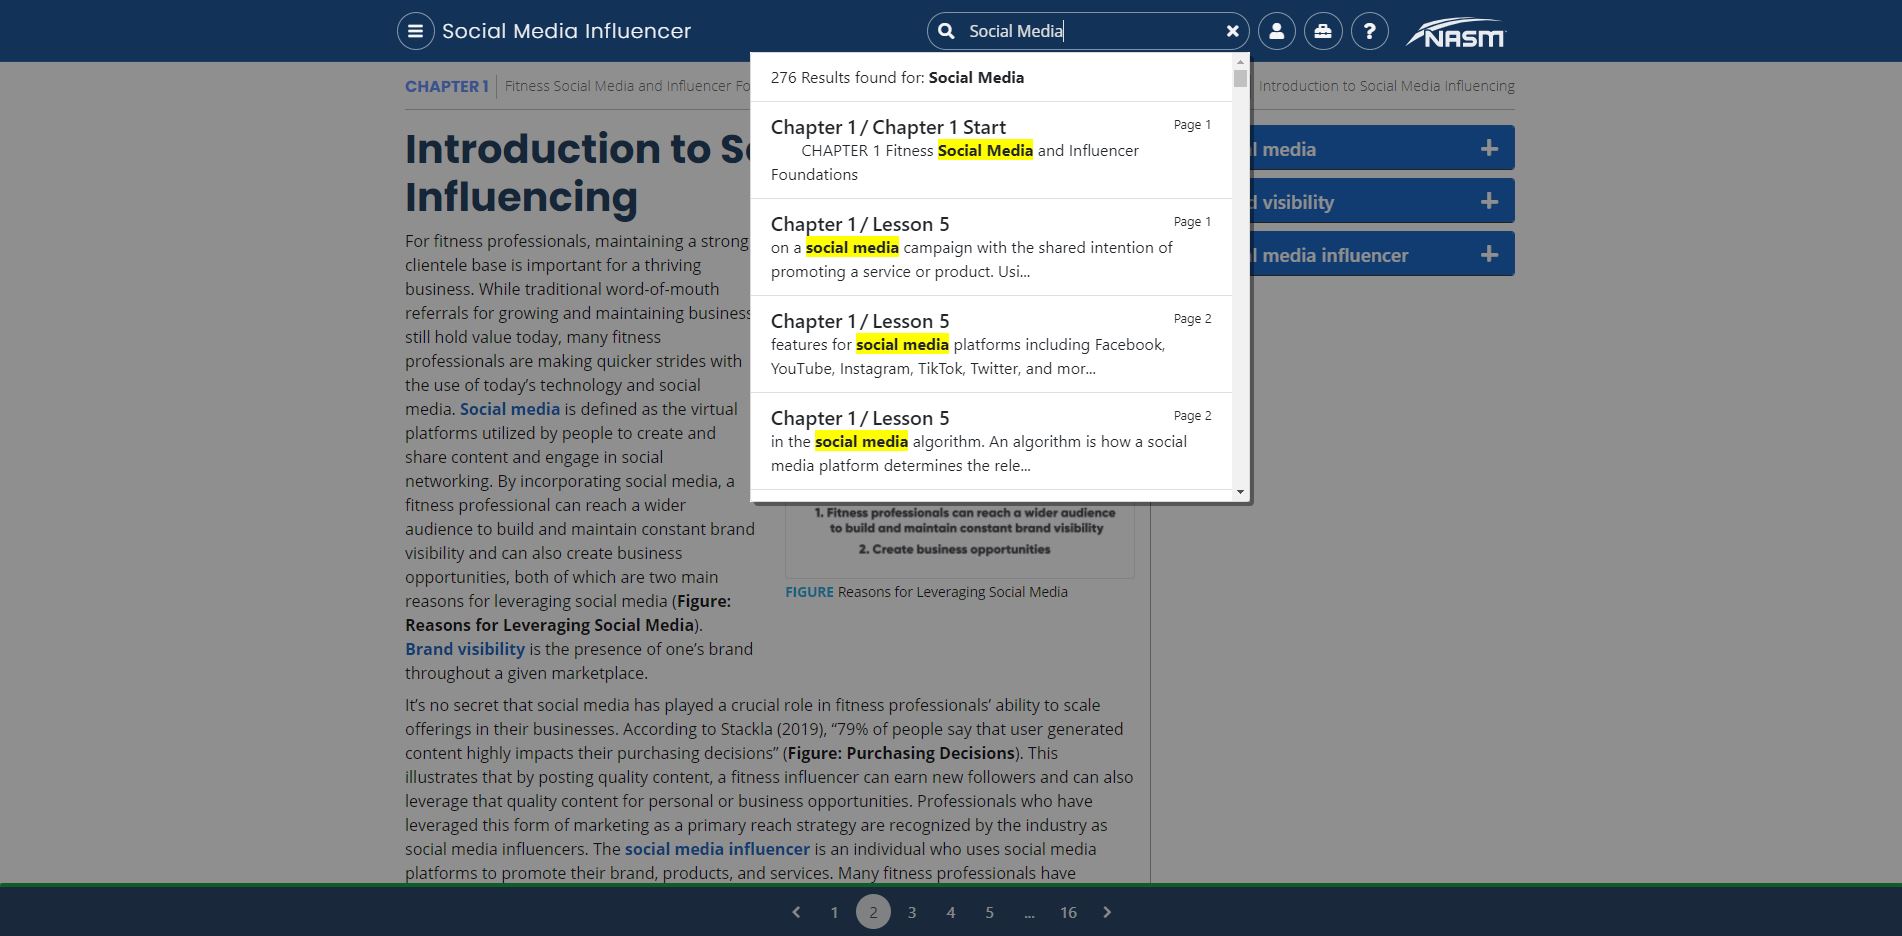The image size is (1902, 936).
Task: Click the Brand visibility glossary term link
Action: click(x=465, y=649)
